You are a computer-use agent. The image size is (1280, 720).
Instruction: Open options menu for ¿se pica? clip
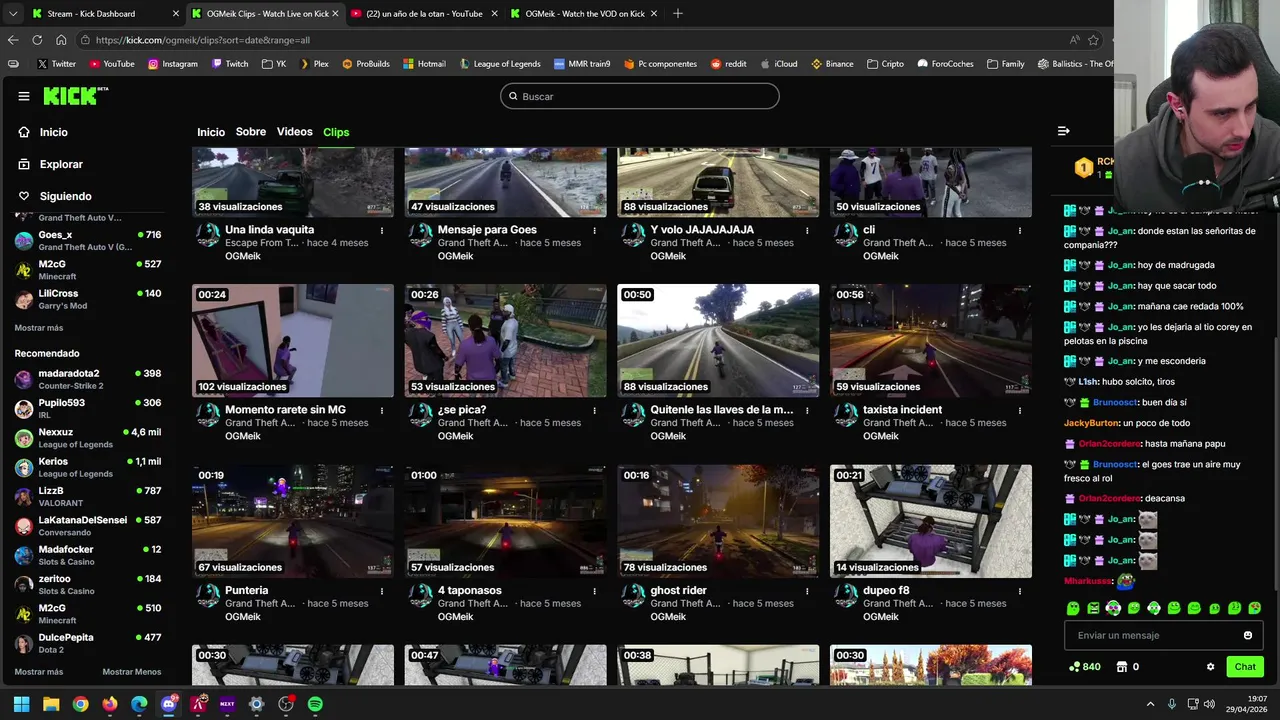click(x=594, y=410)
